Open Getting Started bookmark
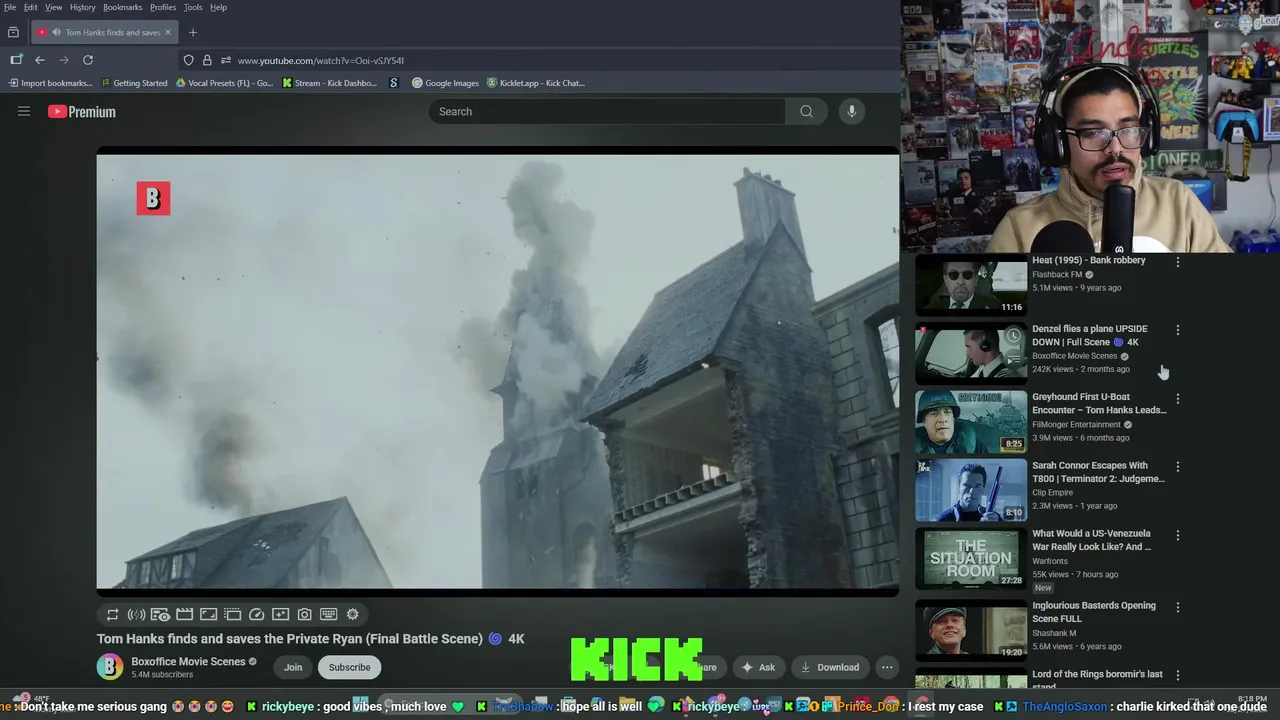 coord(134,83)
